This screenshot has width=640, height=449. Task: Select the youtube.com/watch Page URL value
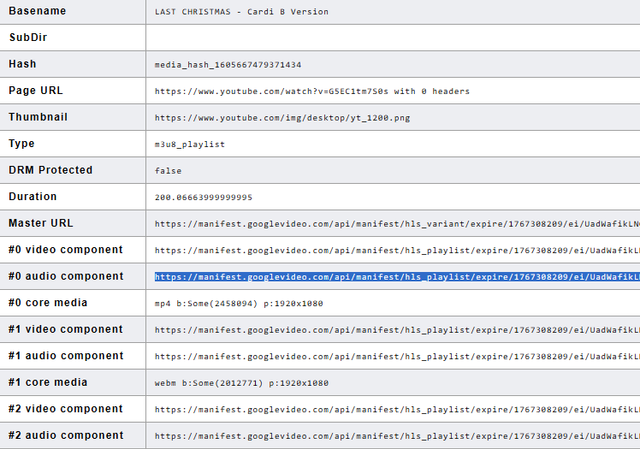point(312,91)
